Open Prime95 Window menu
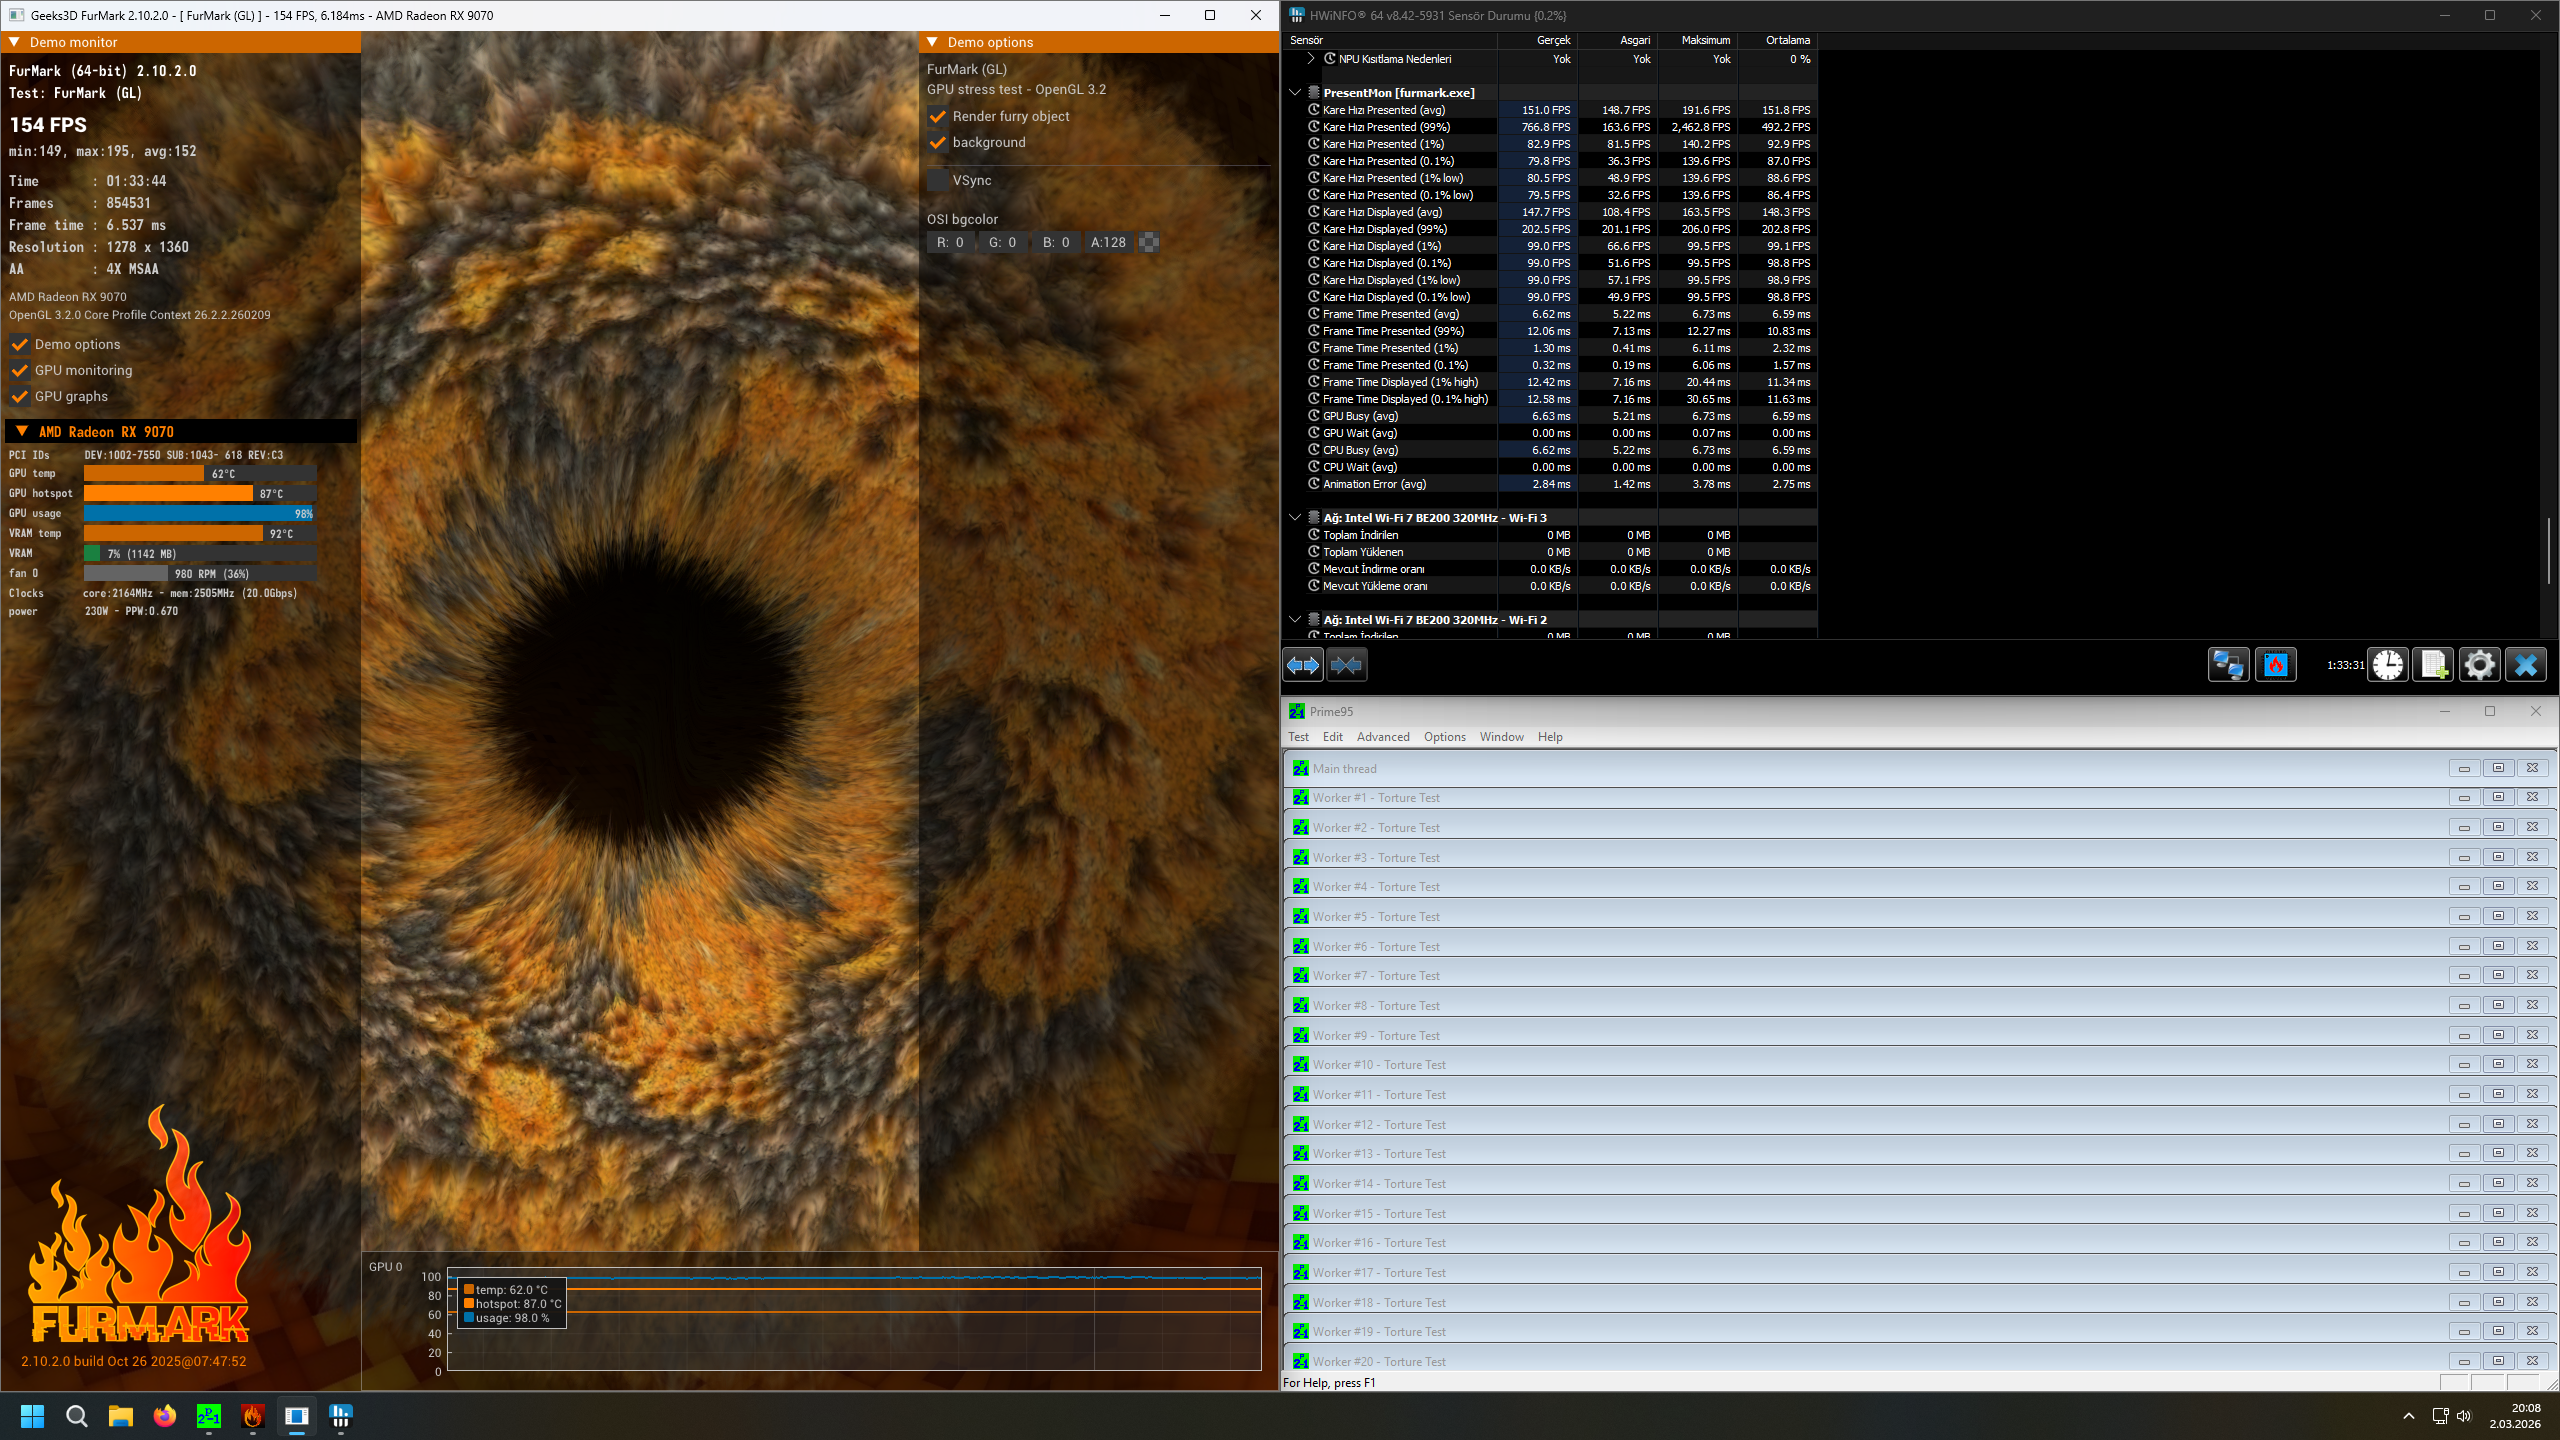Viewport: 2560px width, 1440px height. coord(1502,737)
